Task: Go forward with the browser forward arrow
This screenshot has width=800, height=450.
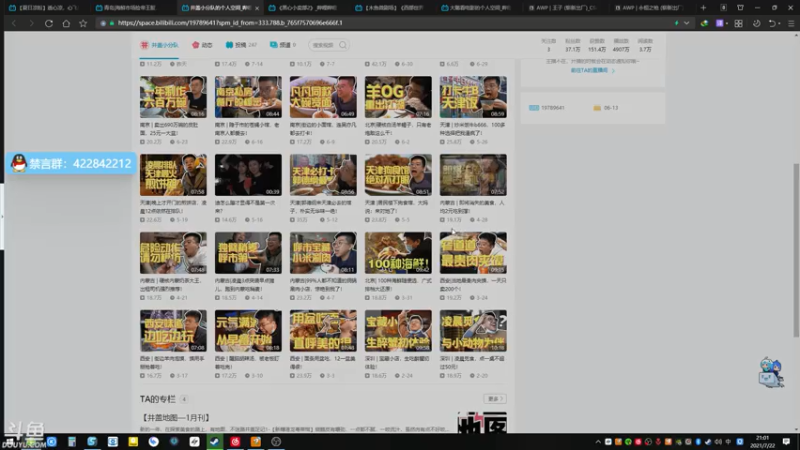Action: (x=31, y=23)
